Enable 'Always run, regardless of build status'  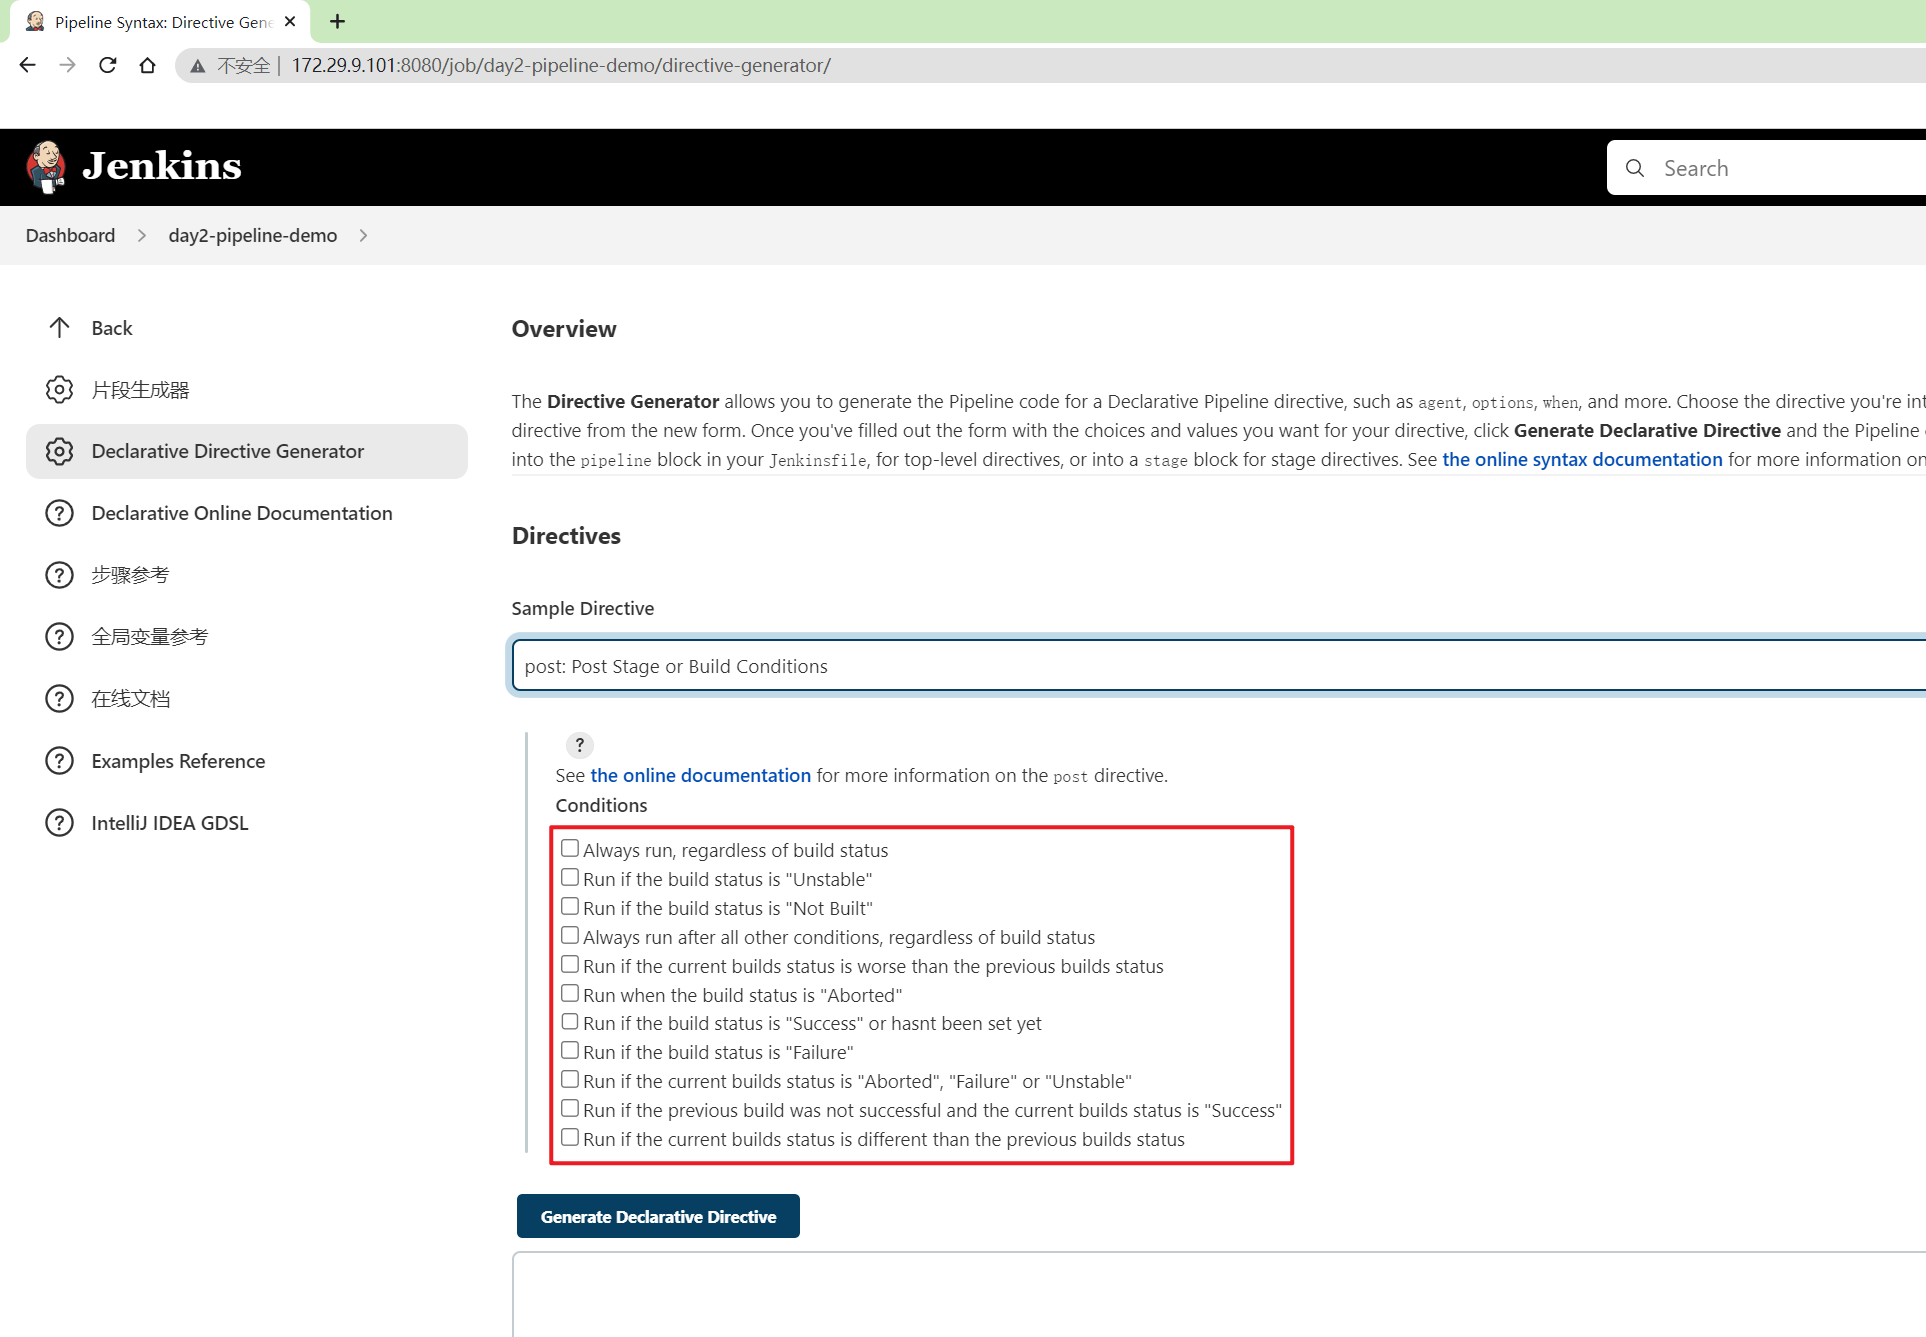tap(570, 848)
